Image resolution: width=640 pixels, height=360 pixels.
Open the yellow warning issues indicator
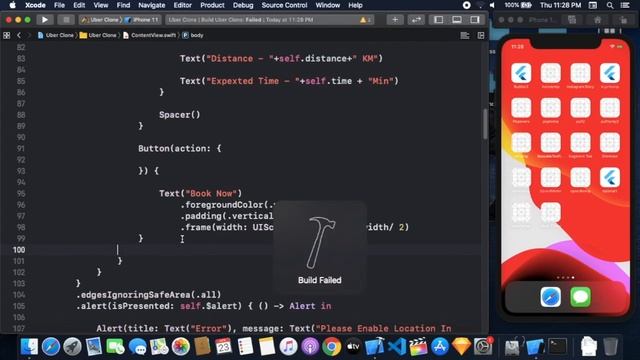[365, 20]
